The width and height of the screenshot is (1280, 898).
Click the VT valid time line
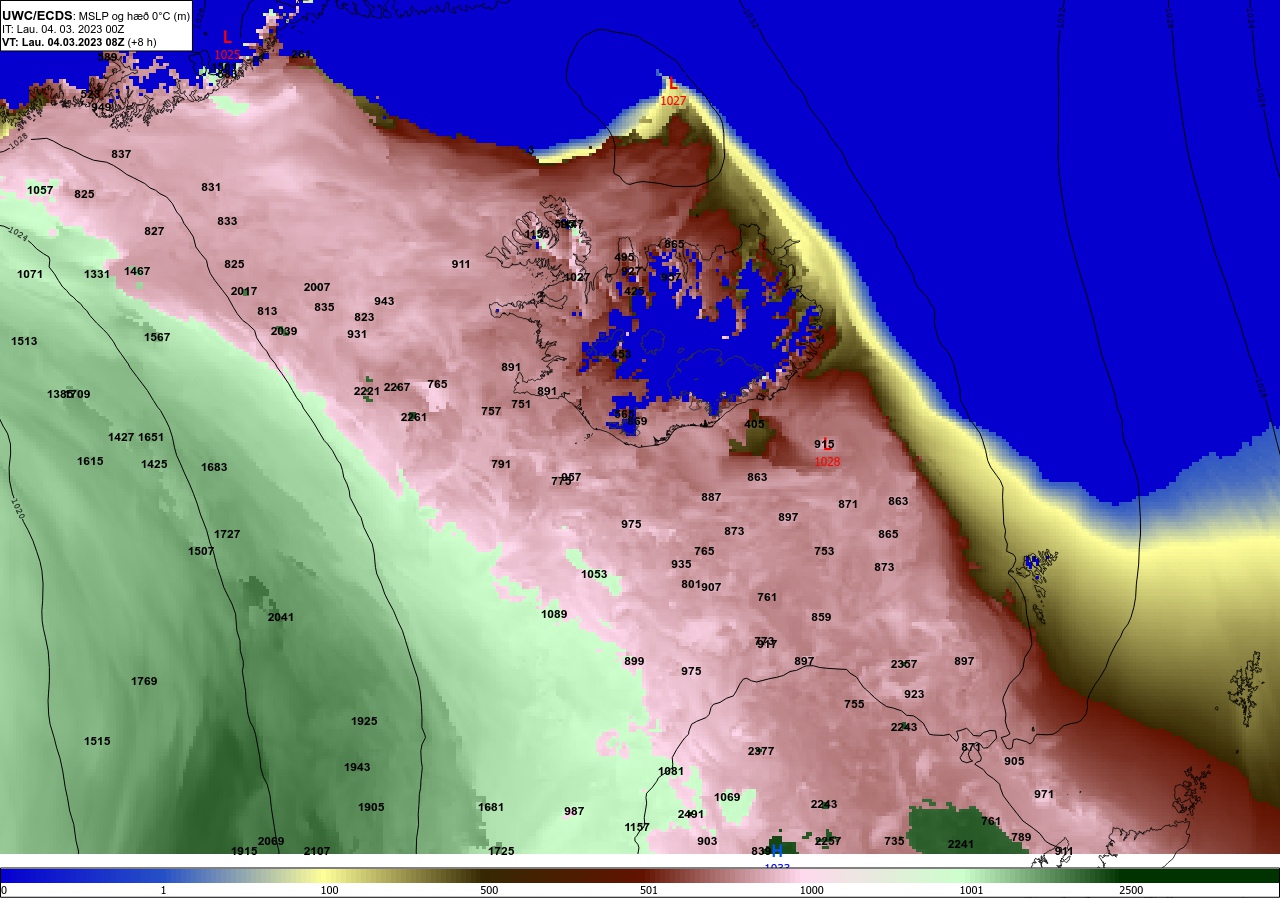[x=79, y=42]
